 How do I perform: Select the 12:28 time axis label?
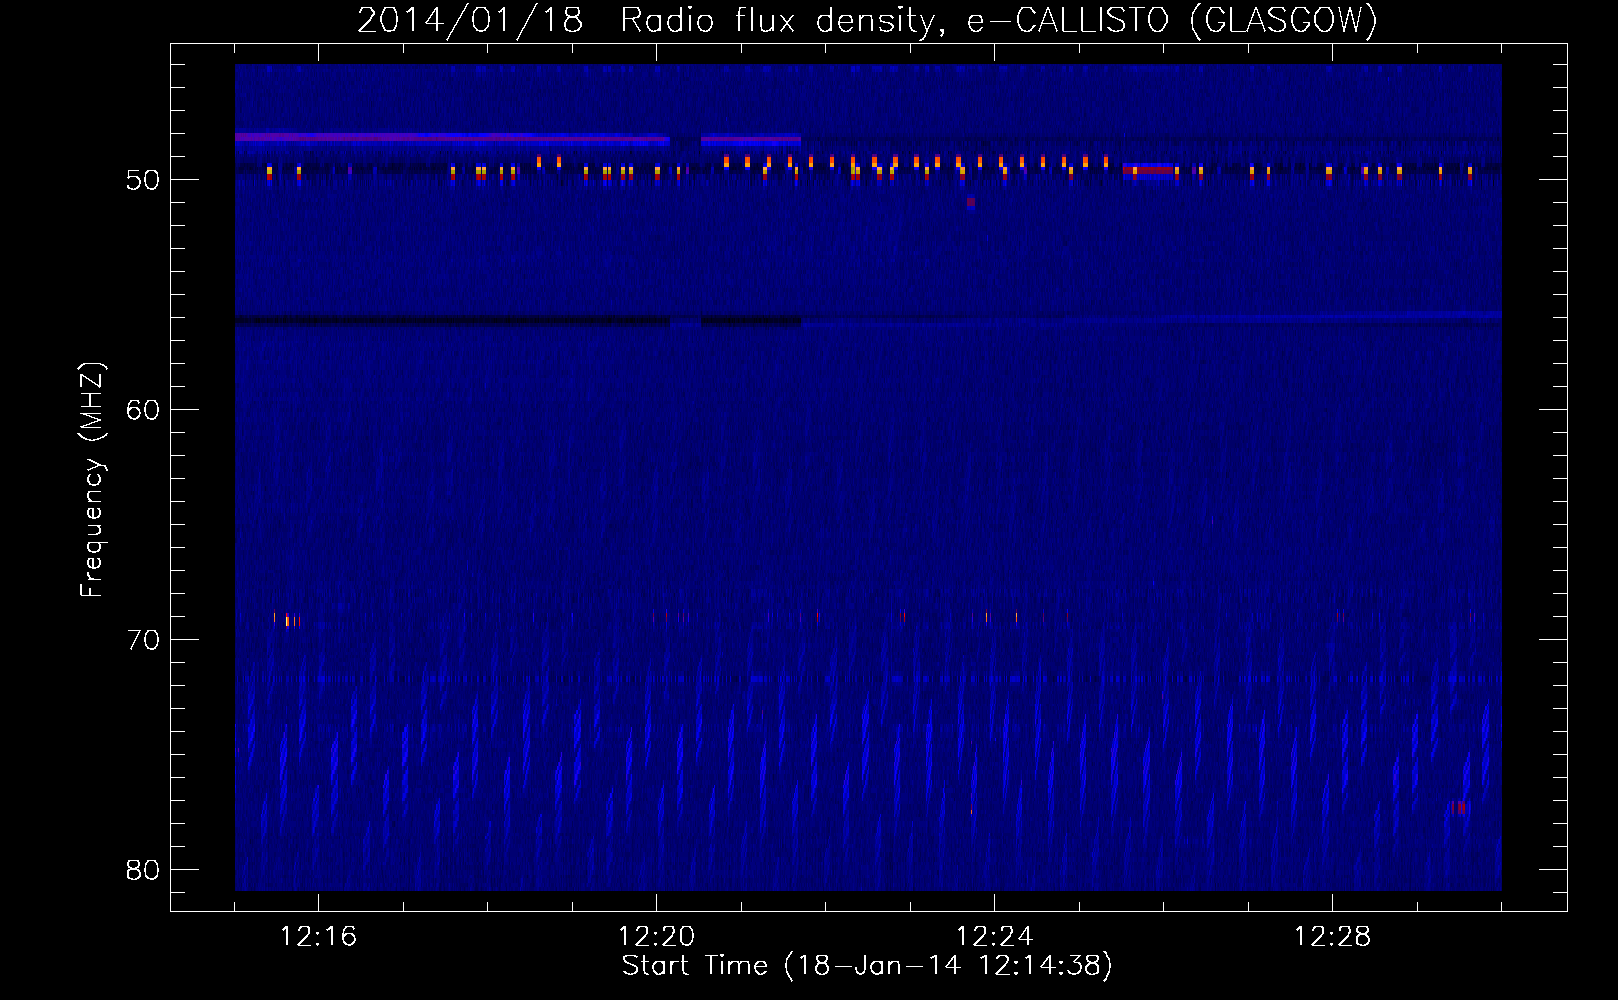coord(1332,936)
